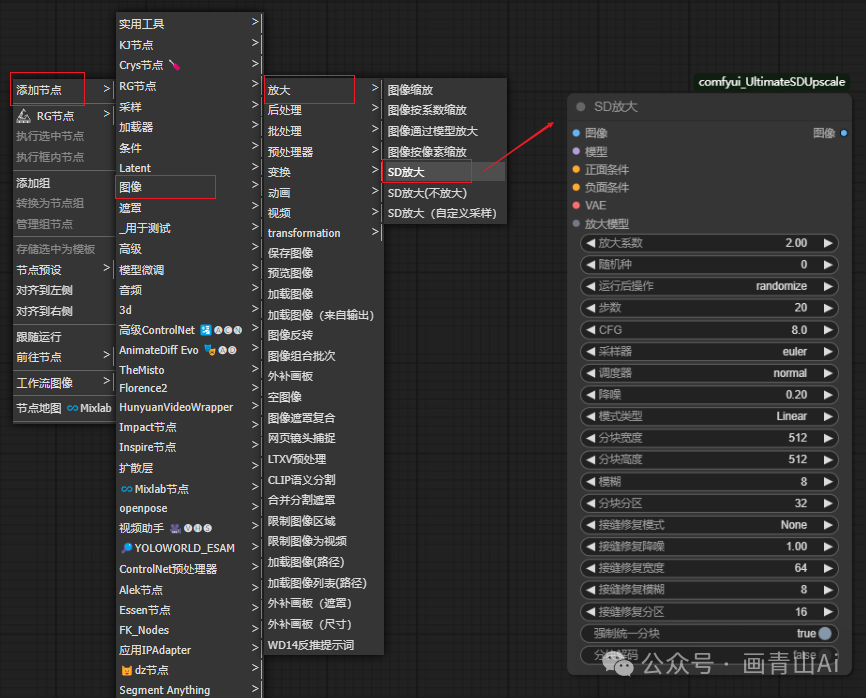Screen dimensions: 866x698
Task: Select the RG节点 triangle icon
Action: pos(22,115)
